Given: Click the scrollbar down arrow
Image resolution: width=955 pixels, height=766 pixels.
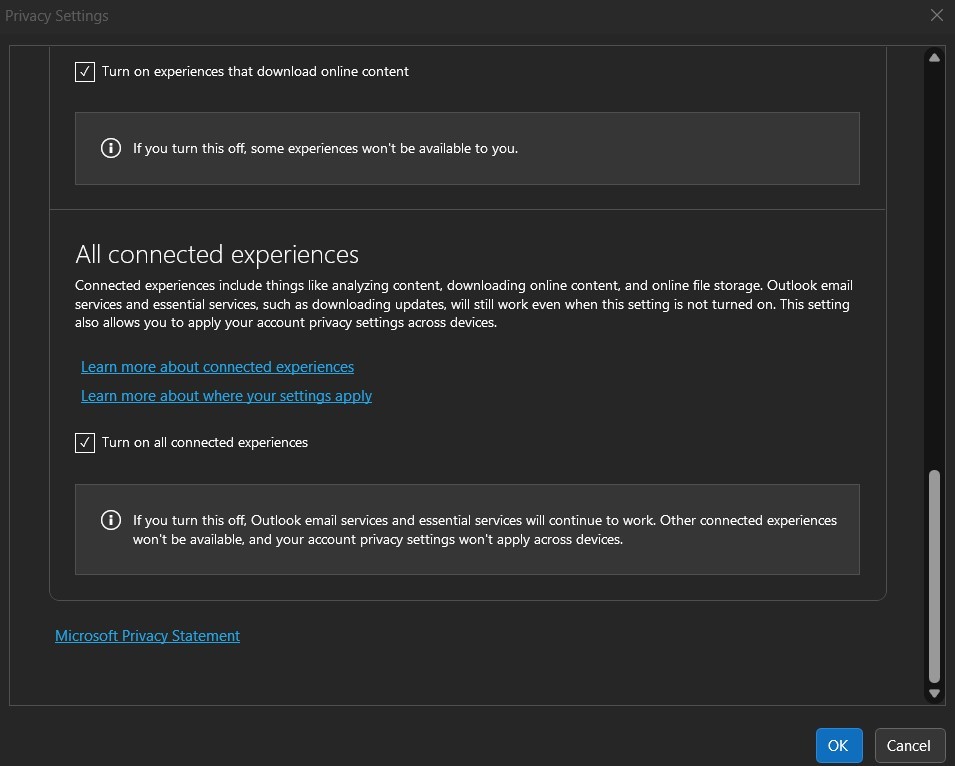Looking at the screenshot, I should pos(934,692).
